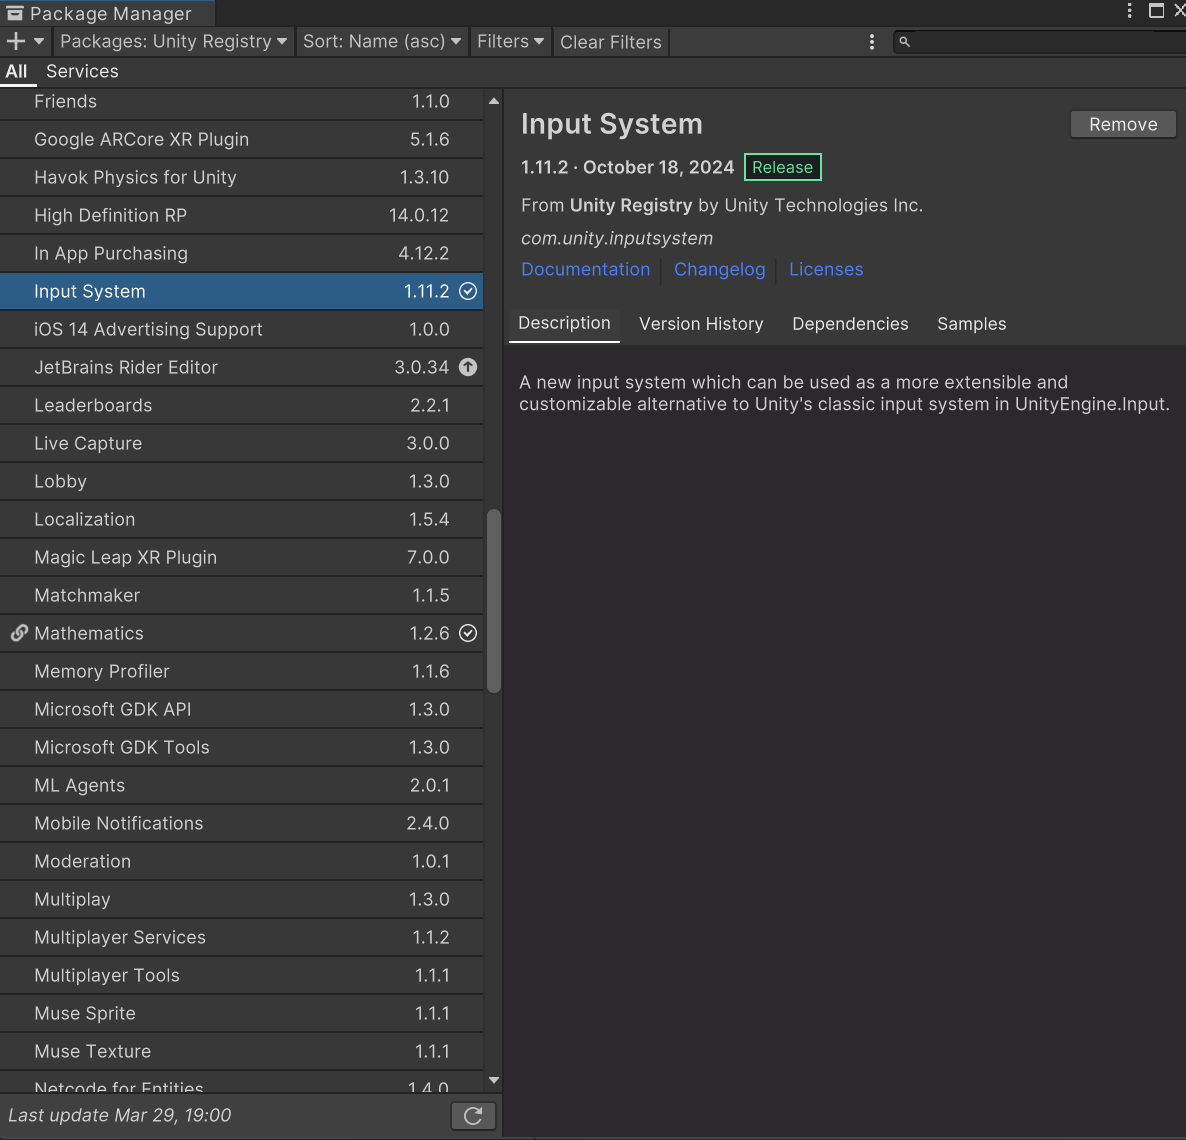The image size is (1186, 1140).
Task: Select the Multiplayer Tools package
Action: point(241,975)
